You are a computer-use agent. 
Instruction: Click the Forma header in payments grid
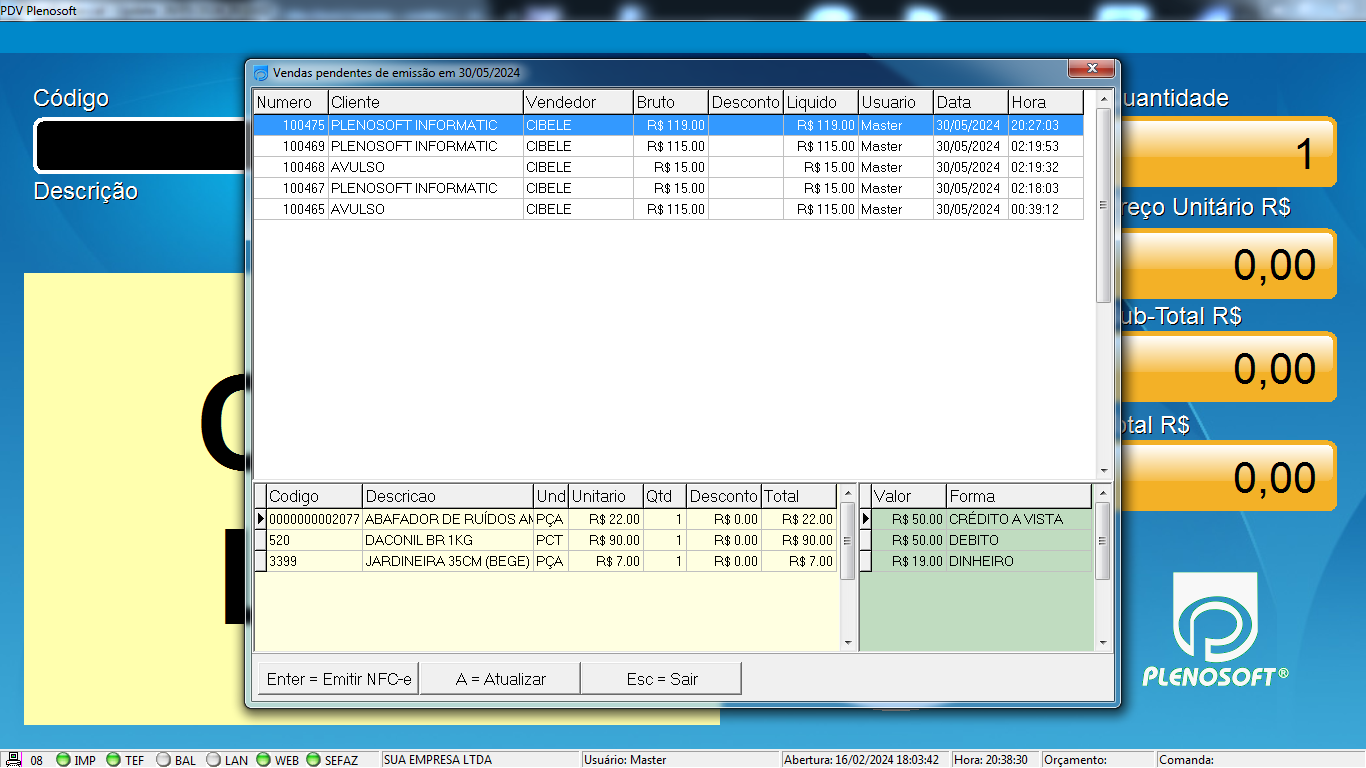coord(1019,496)
